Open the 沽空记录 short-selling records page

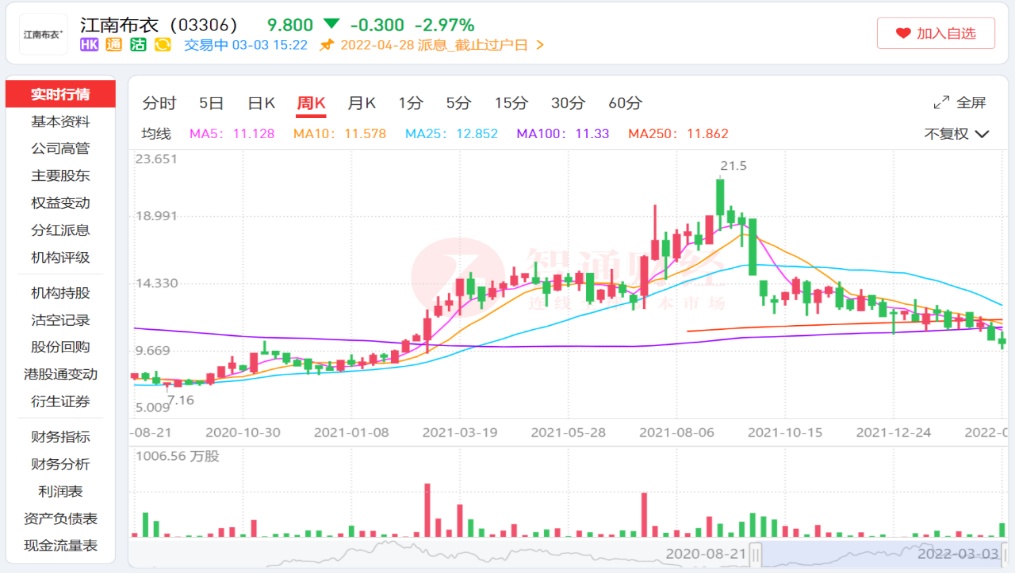[x=60, y=320]
